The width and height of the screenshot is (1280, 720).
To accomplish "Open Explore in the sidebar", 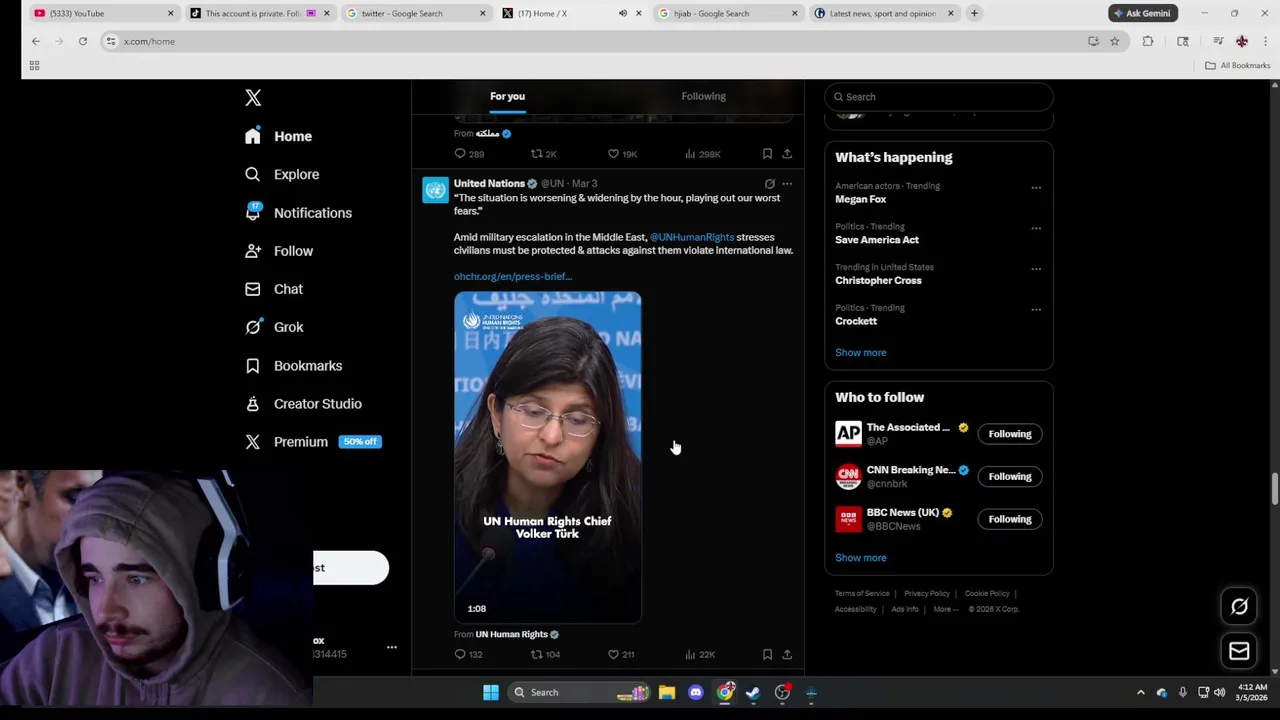I will pos(282,174).
